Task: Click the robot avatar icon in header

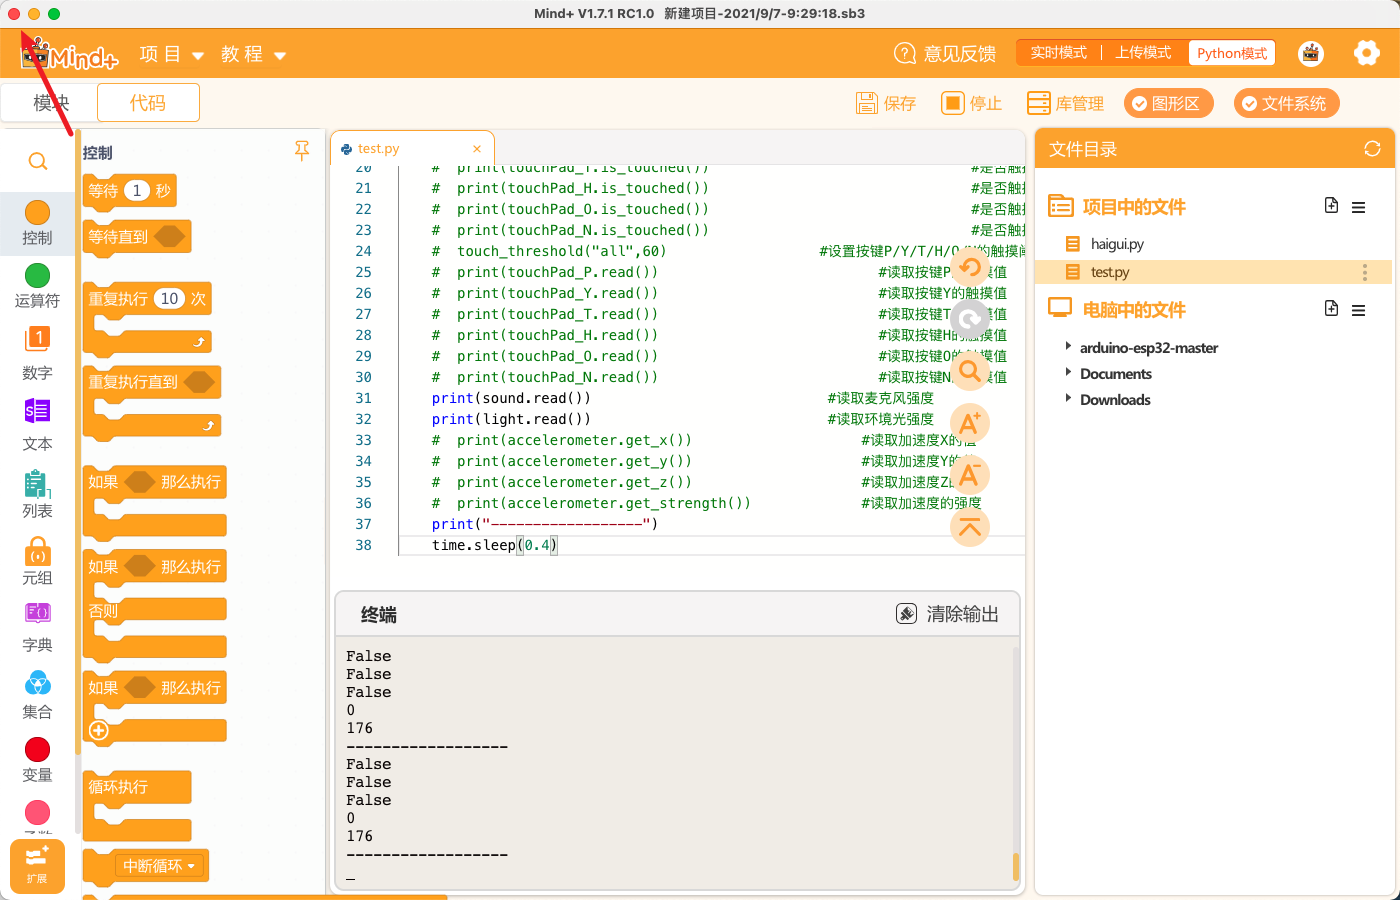Action: point(1311,53)
